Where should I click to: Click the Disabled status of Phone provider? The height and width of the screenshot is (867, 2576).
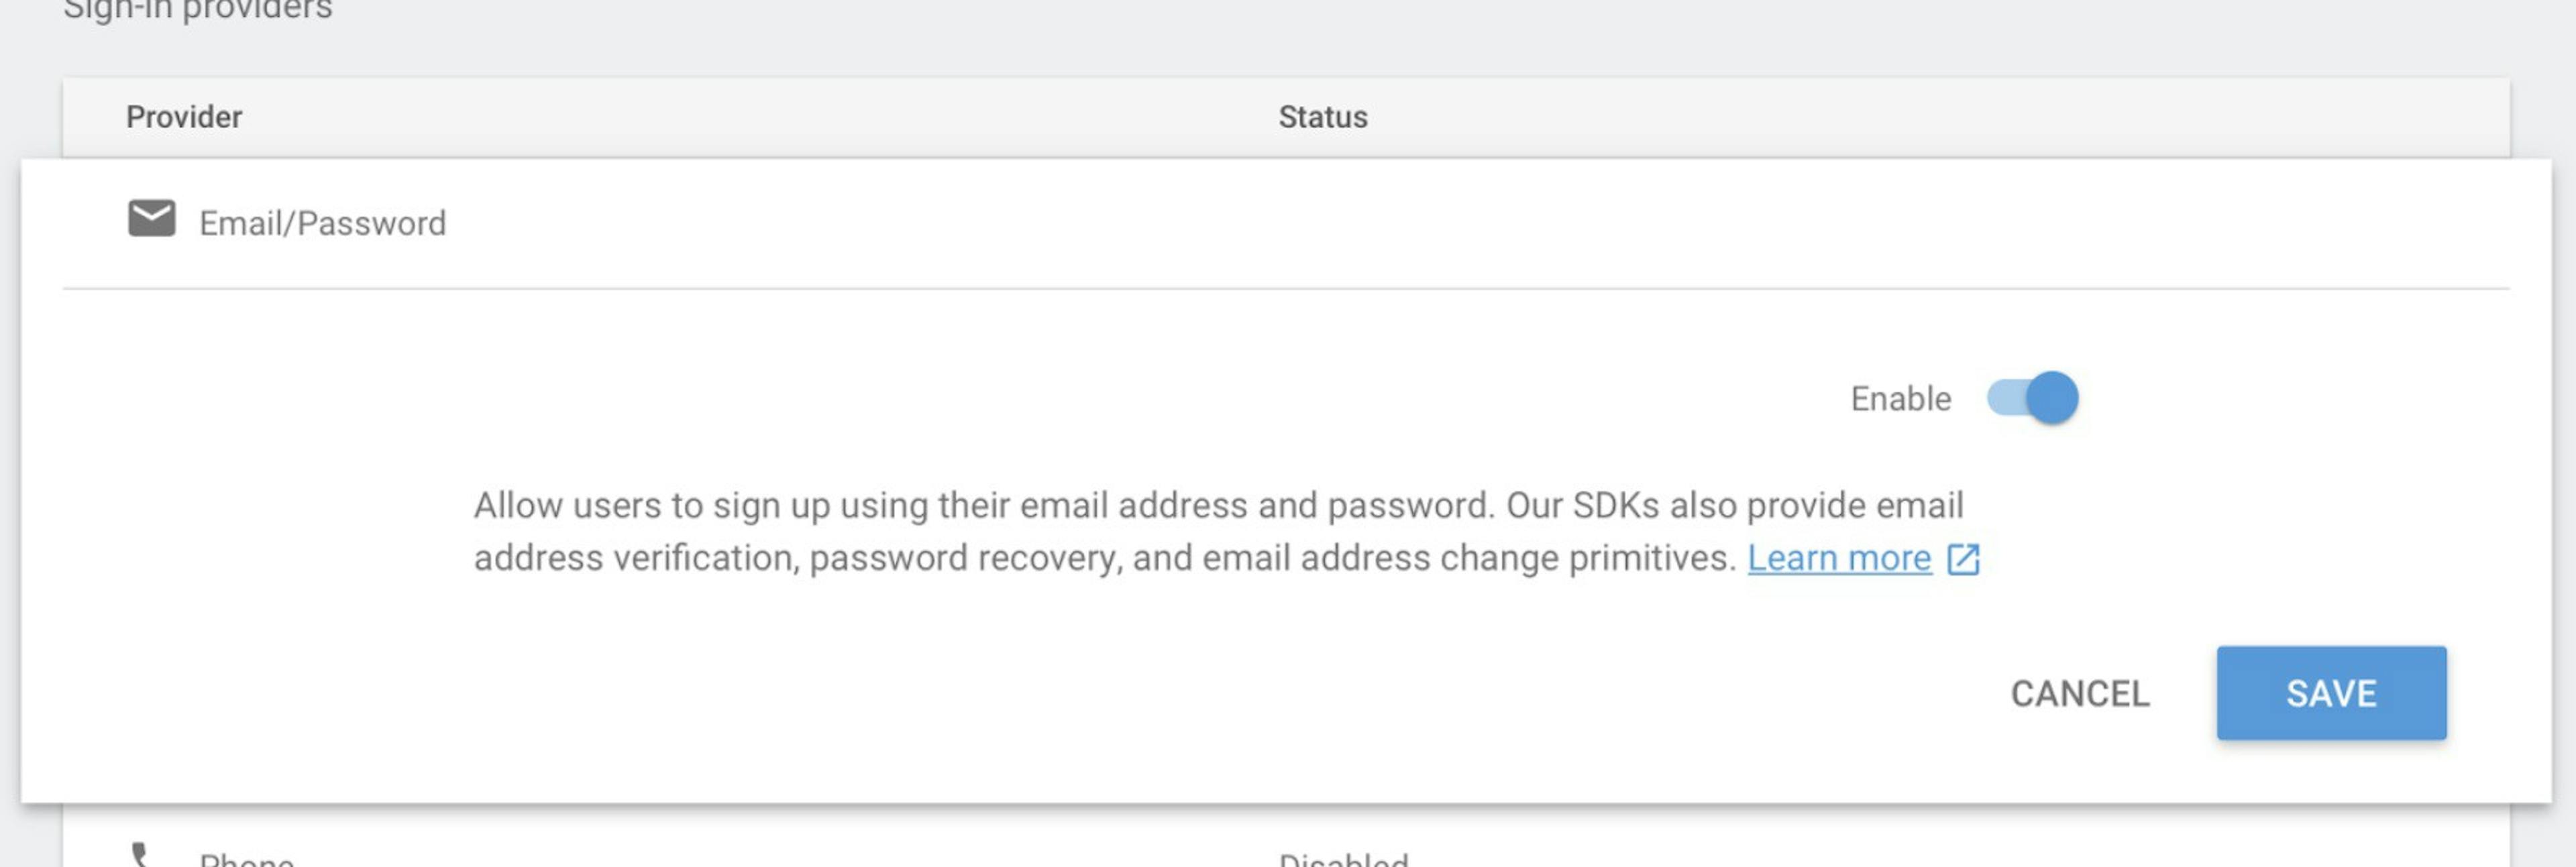1343,858
